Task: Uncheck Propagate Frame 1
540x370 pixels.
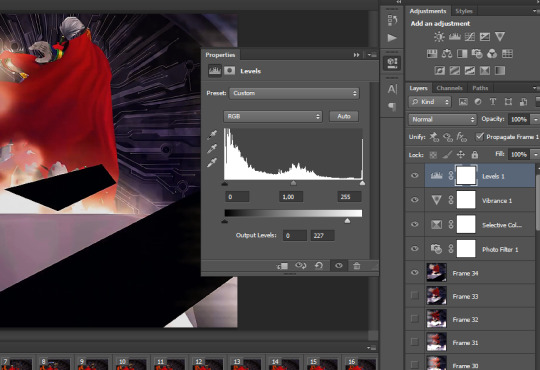Action: point(479,137)
